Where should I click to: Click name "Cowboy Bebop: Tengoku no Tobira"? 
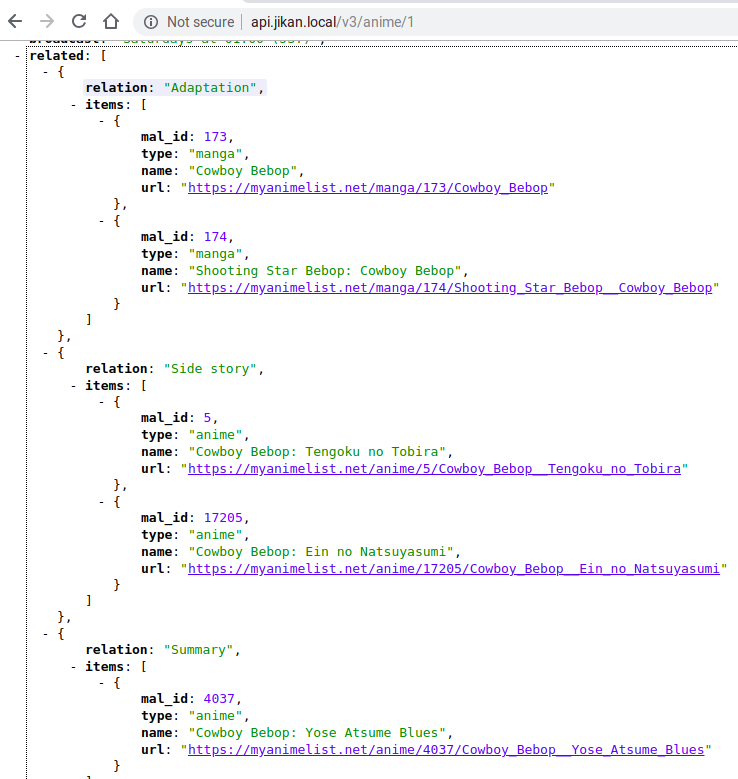click(317, 452)
